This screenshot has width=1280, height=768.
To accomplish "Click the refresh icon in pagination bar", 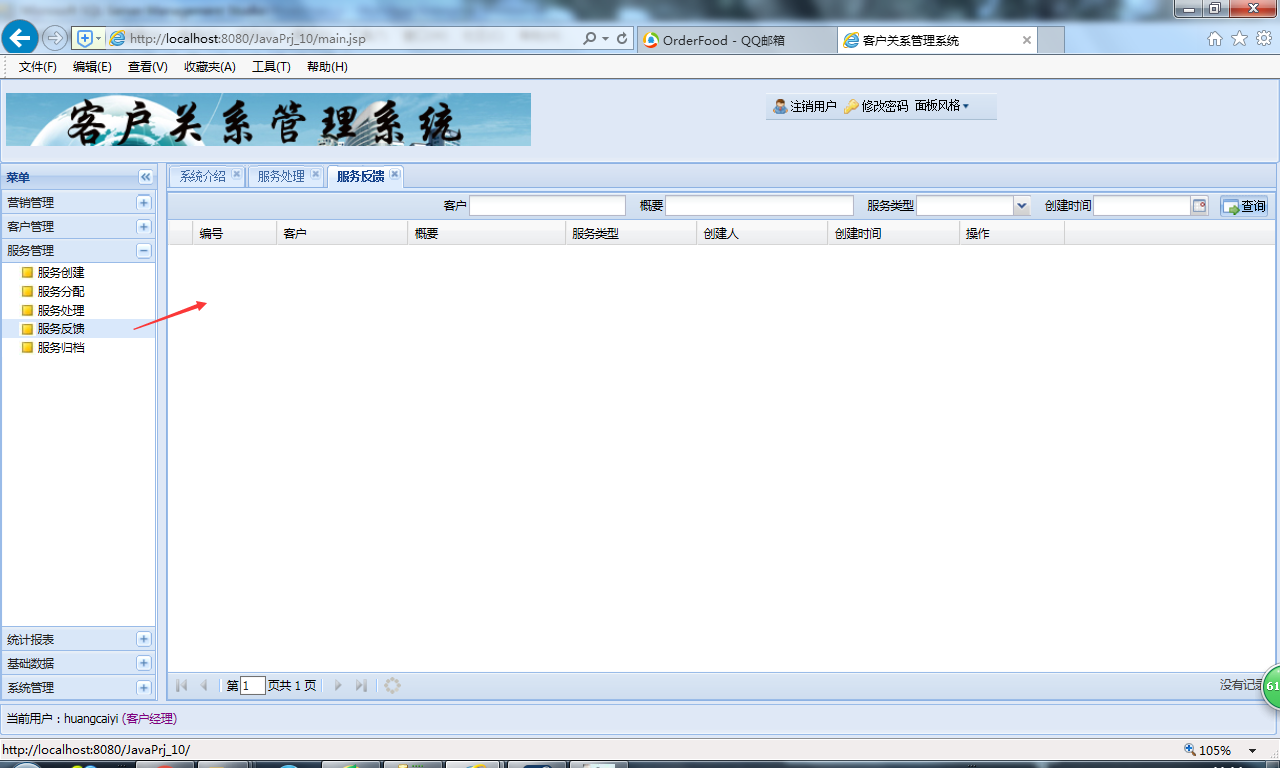I will (391, 685).
